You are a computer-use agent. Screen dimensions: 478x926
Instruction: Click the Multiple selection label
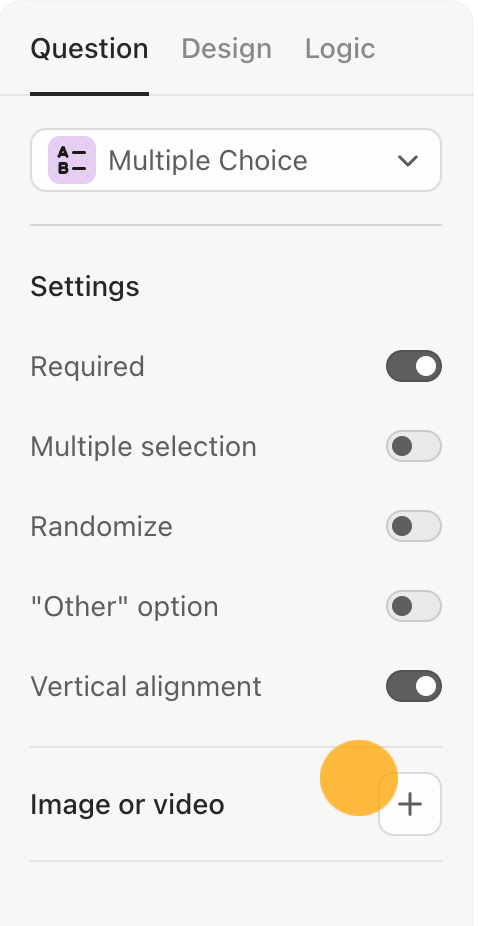pos(144,446)
